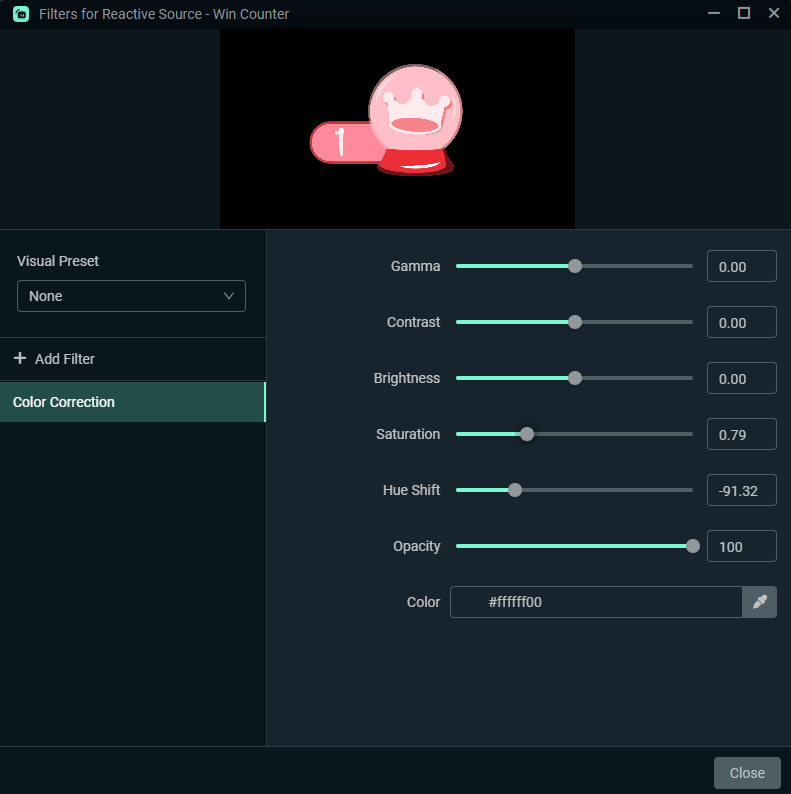Click the Visual Preset dropdown chevron

[x=229, y=296]
